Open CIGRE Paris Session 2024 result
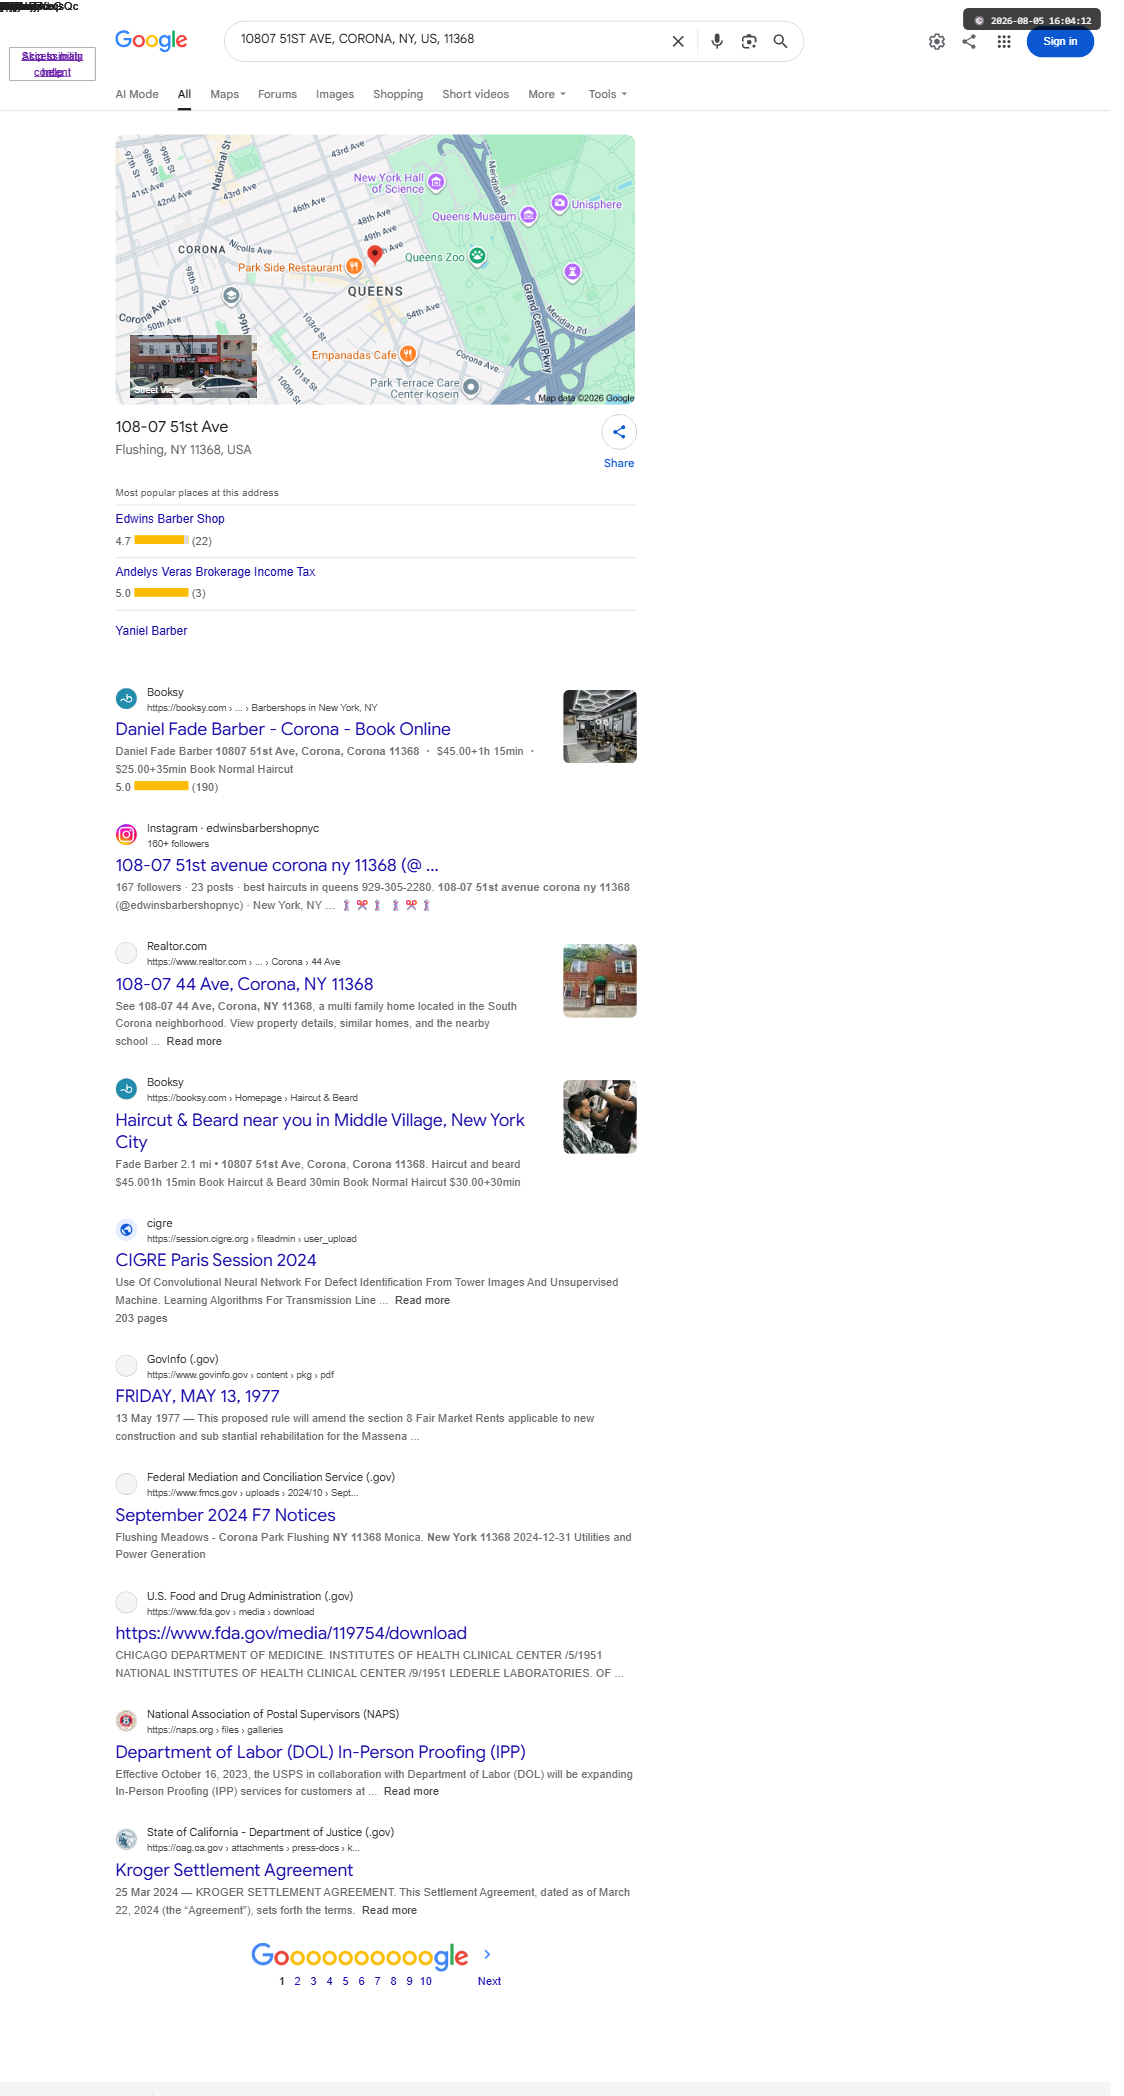The height and width of the screenshot is (2096, 1124). click(216, 1260)
